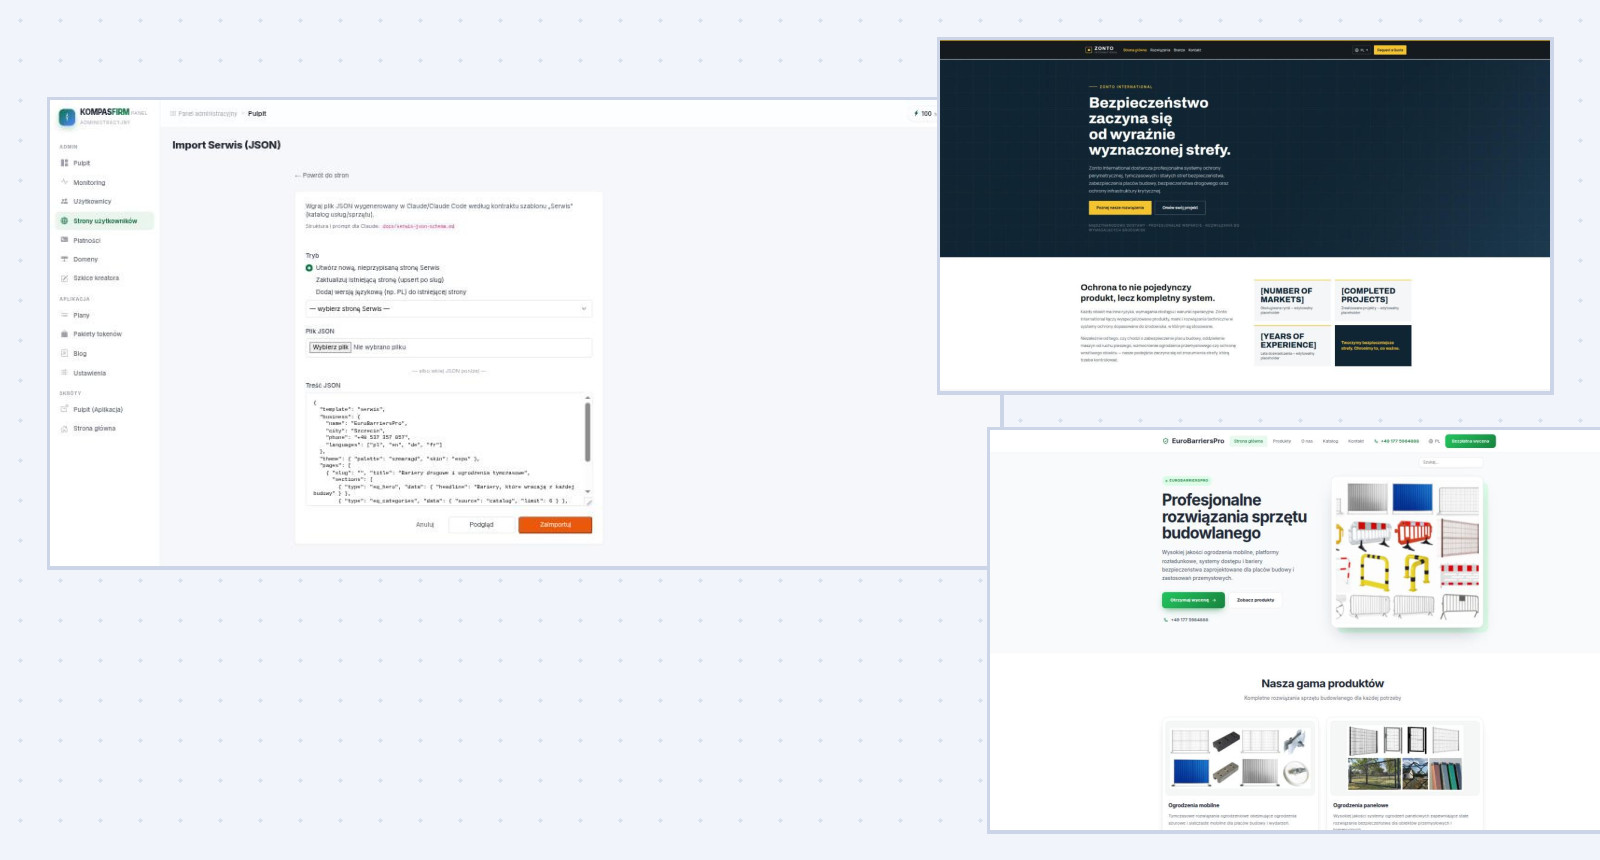Open Szkice kreatora via its pencil icon
Screen dimensions: 1600x860
point(65,278)
